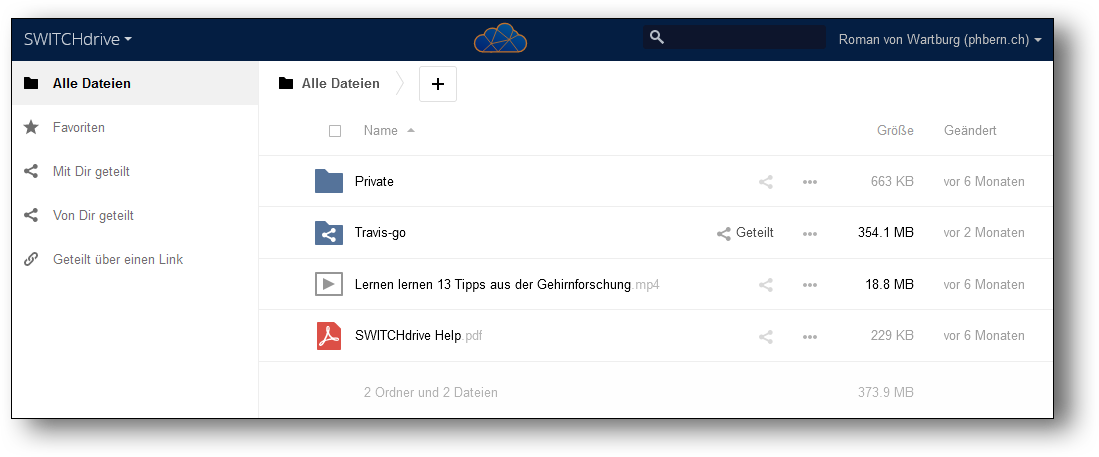This screenshot has width=1099, height=457.
Task: Open the SWITCHdrive app dropdown menu
Action: [x=78, y=40]
